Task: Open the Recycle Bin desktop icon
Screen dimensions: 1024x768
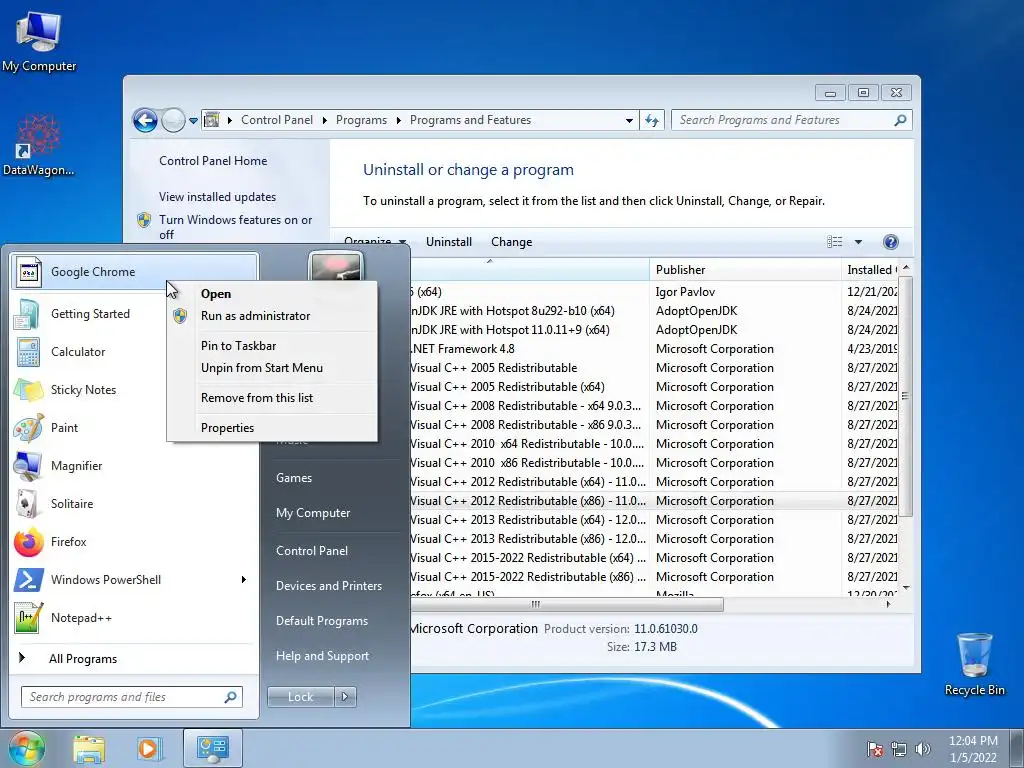Action: (x=974, y=664)
